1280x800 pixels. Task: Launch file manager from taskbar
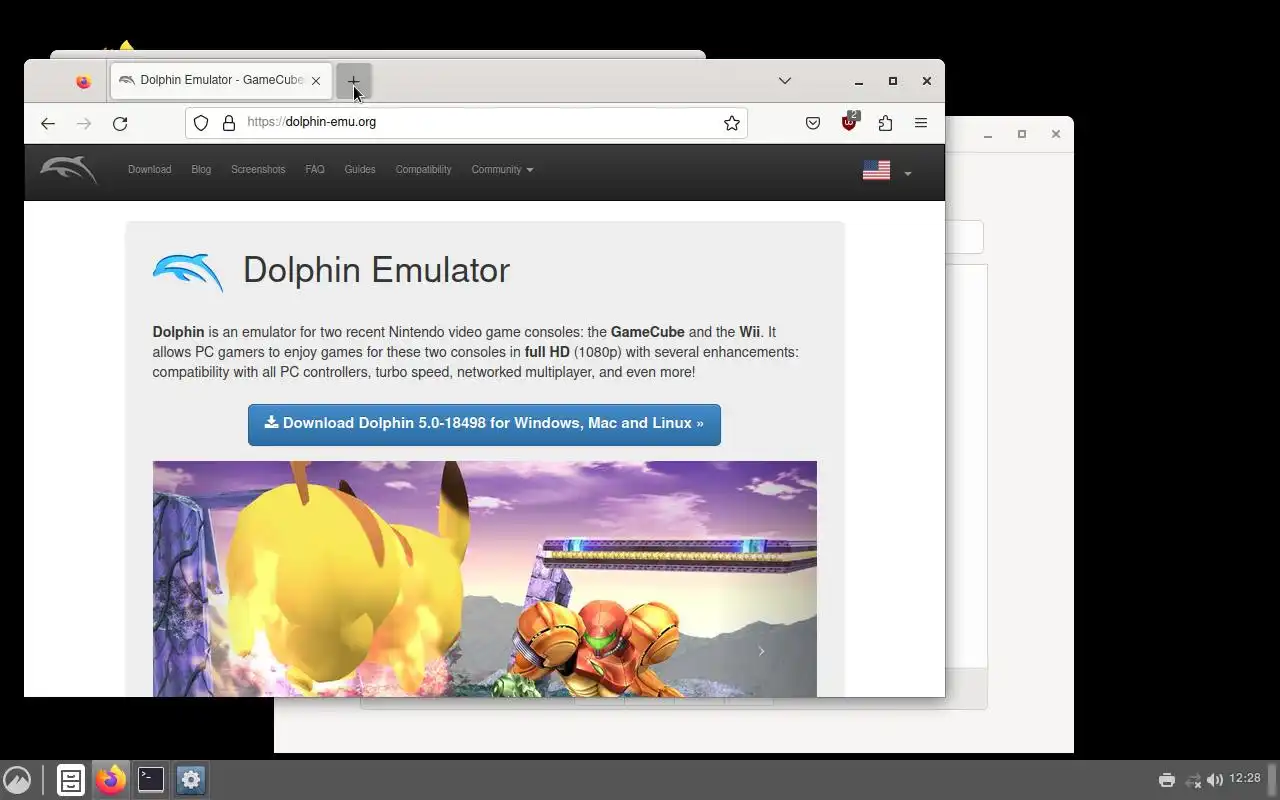71,780
